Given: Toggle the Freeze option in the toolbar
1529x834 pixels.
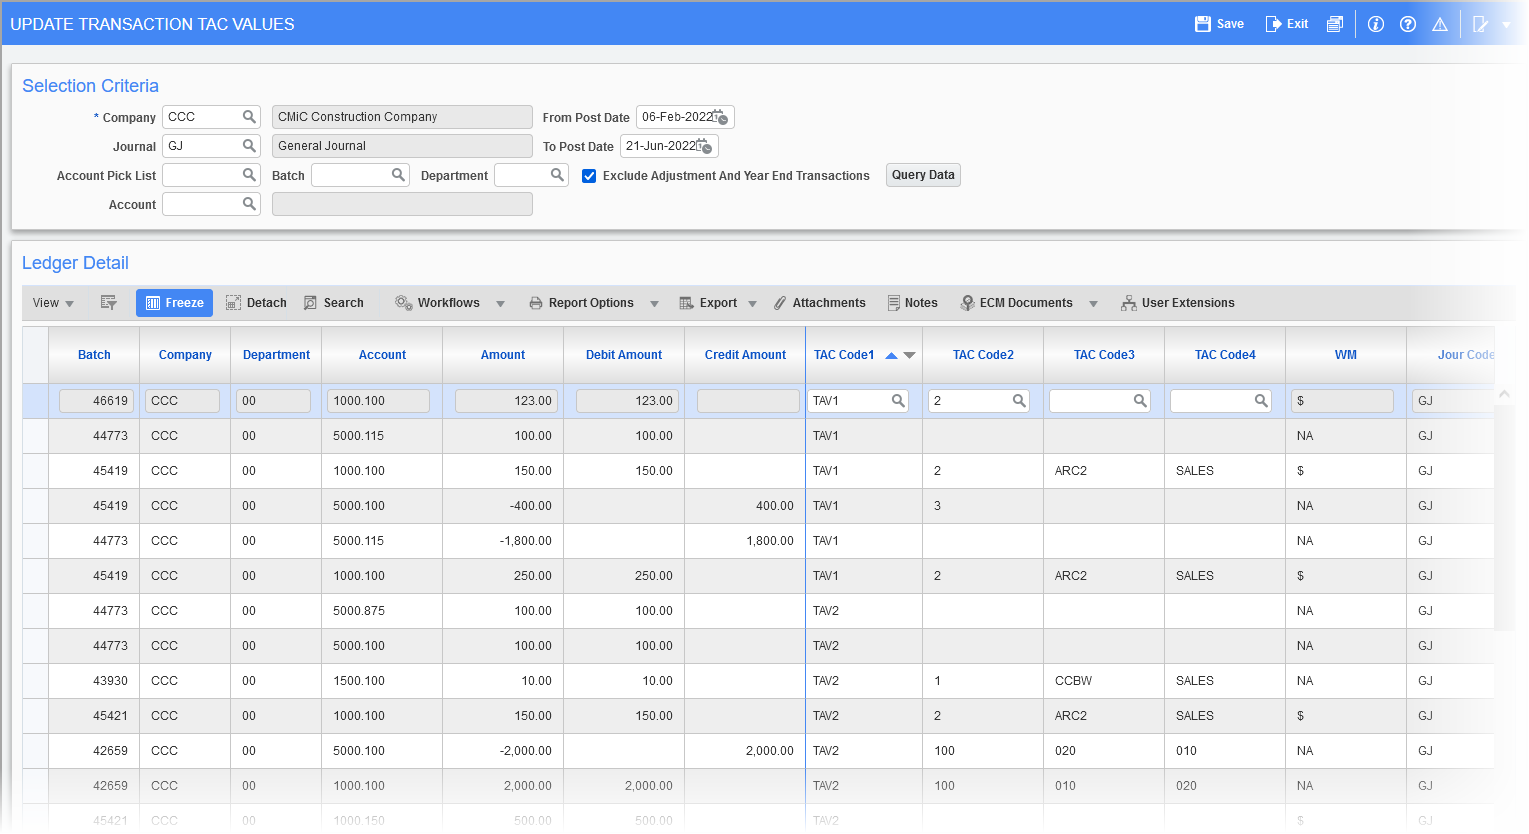Looking at the screenshot, I should (174, 302).
